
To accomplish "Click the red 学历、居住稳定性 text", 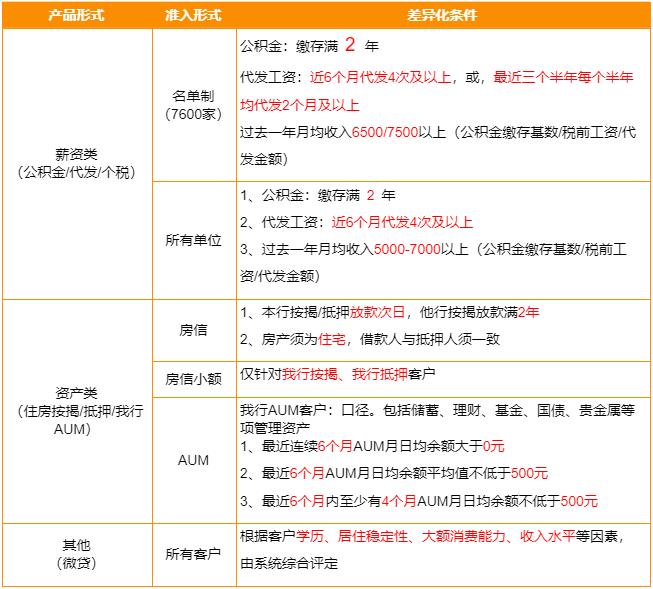I will [x=353, y=537].
